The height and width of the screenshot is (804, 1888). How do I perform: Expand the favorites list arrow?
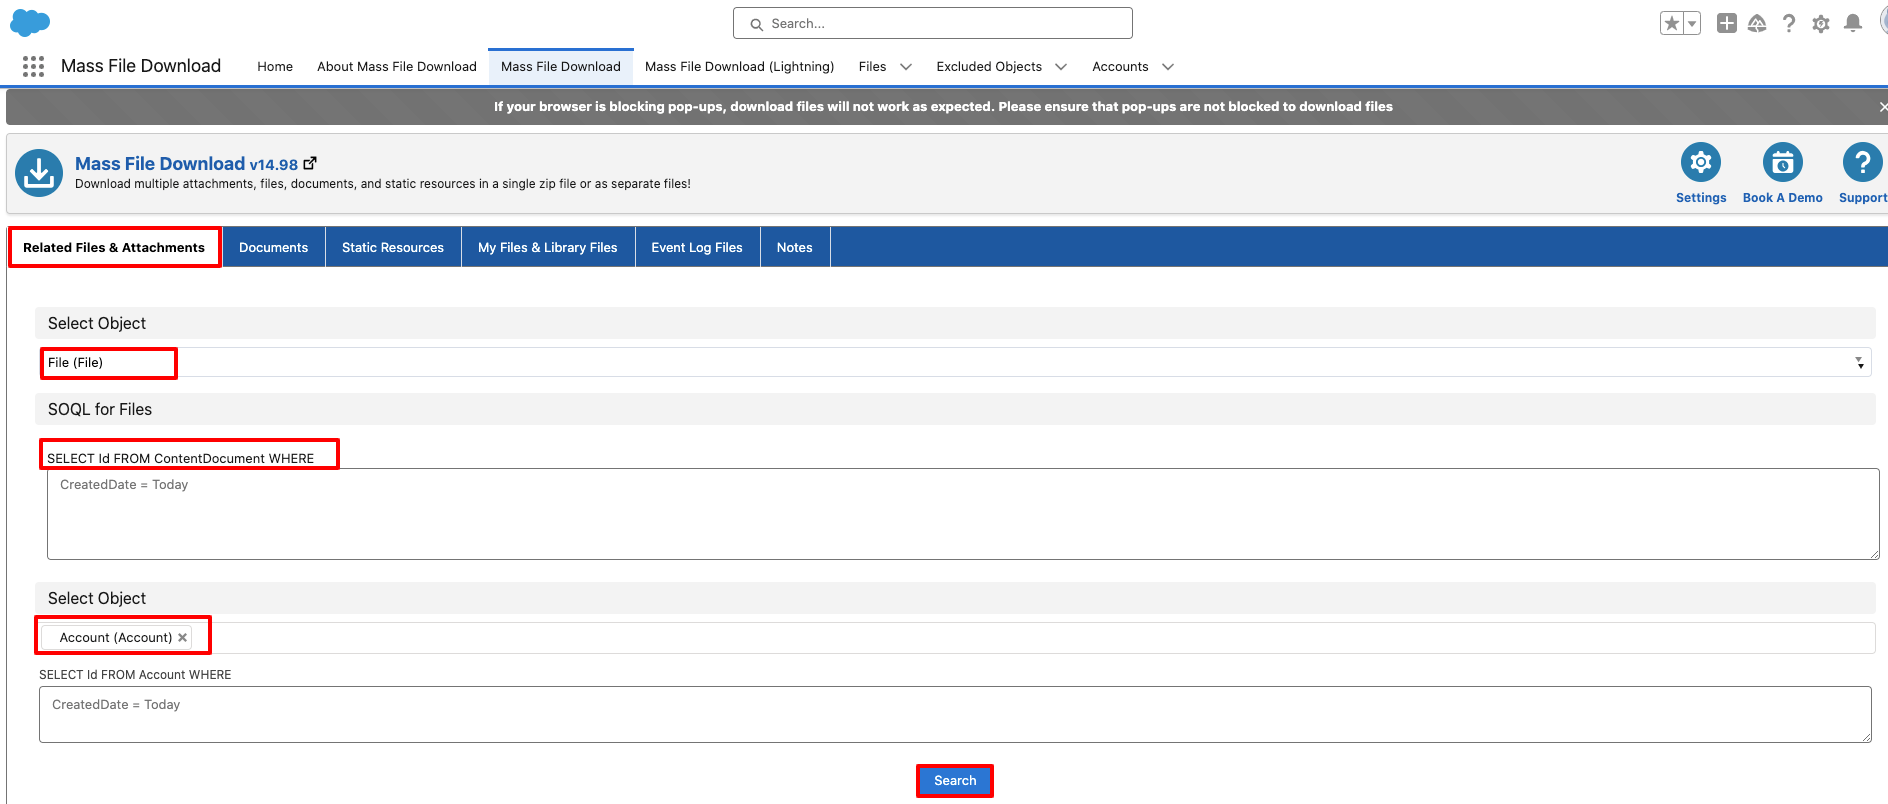[x=1692, y=23]
